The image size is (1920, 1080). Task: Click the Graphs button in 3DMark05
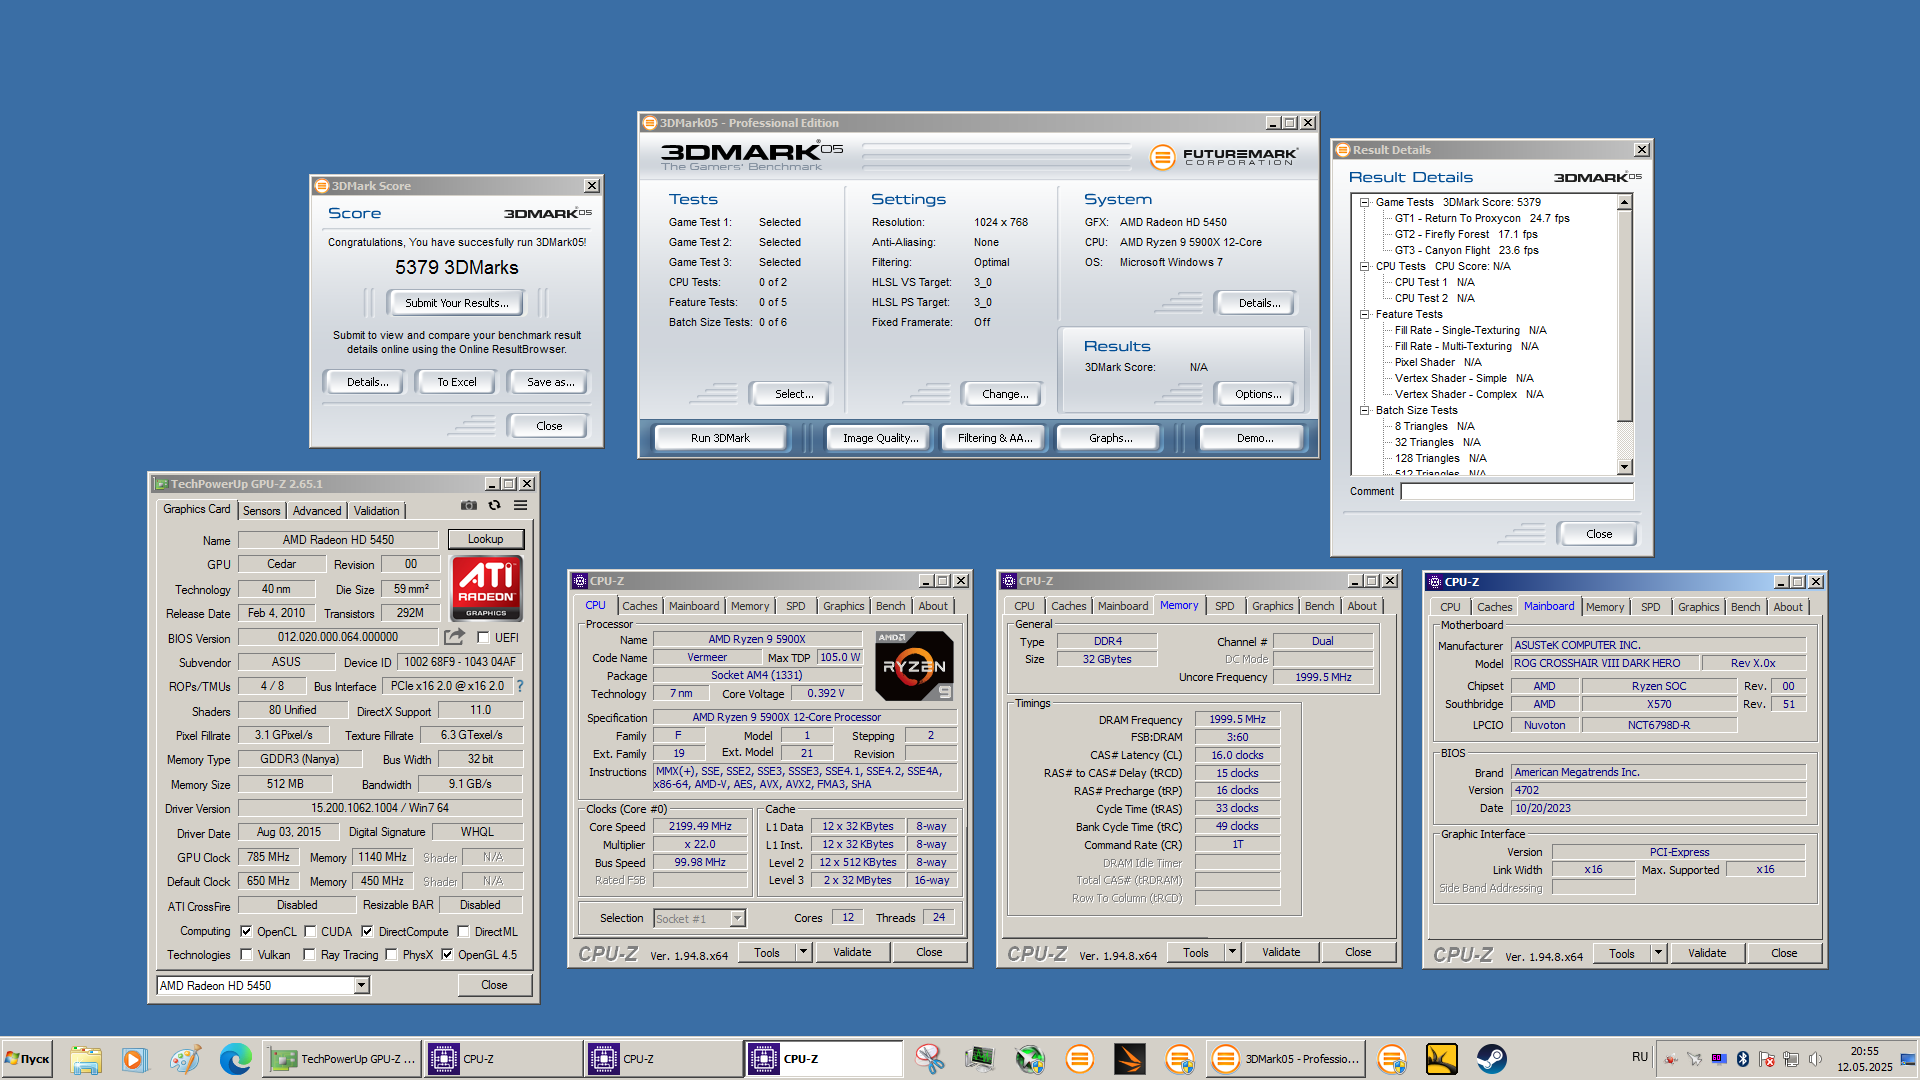pos(1110,438)
